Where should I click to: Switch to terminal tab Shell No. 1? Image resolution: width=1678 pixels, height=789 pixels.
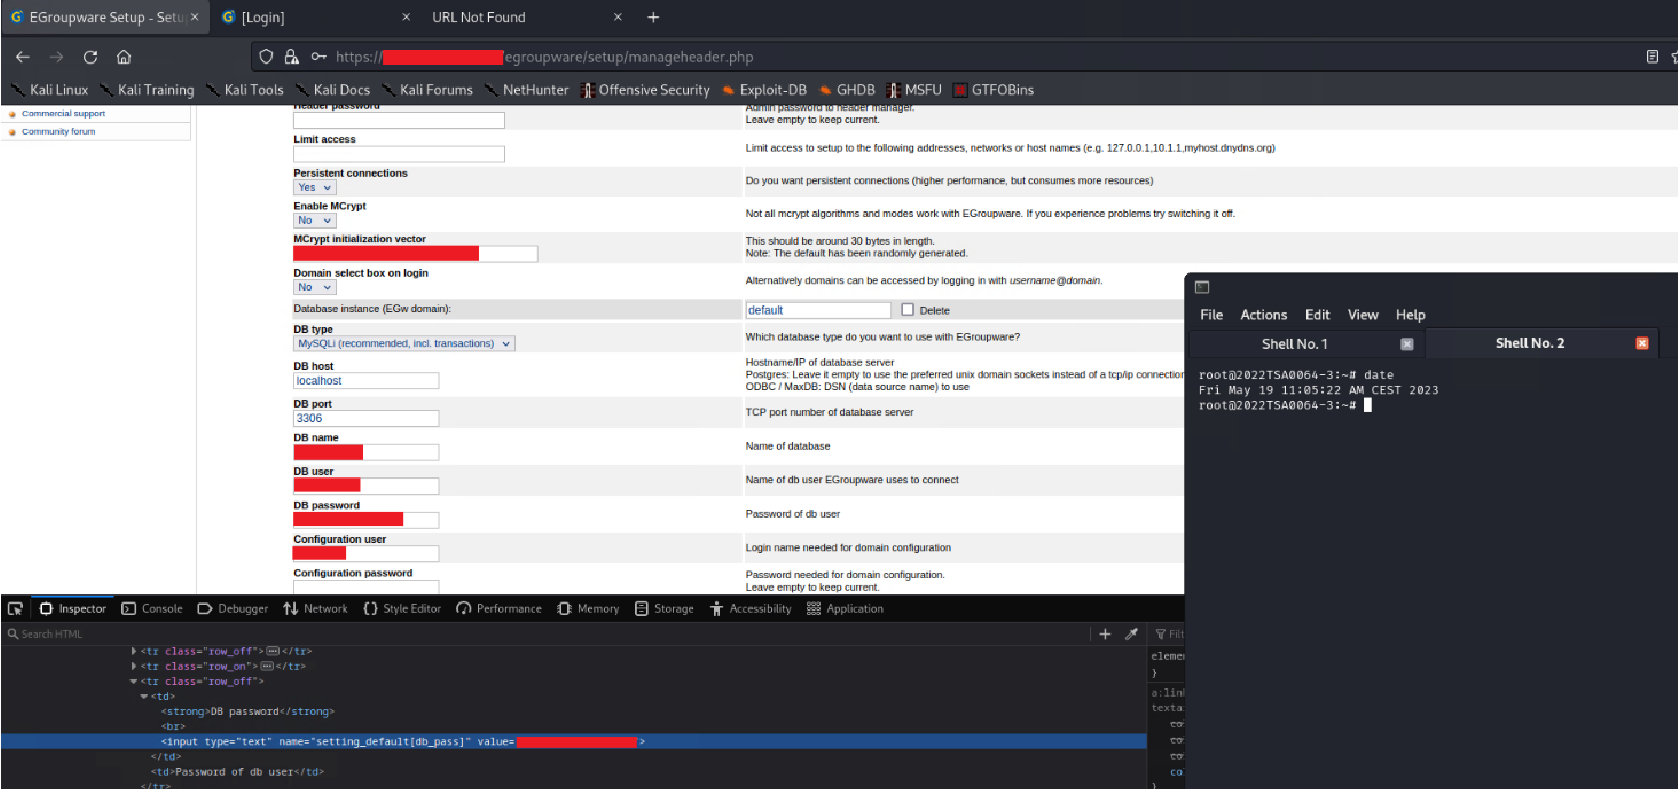(x=1294, y=343)
